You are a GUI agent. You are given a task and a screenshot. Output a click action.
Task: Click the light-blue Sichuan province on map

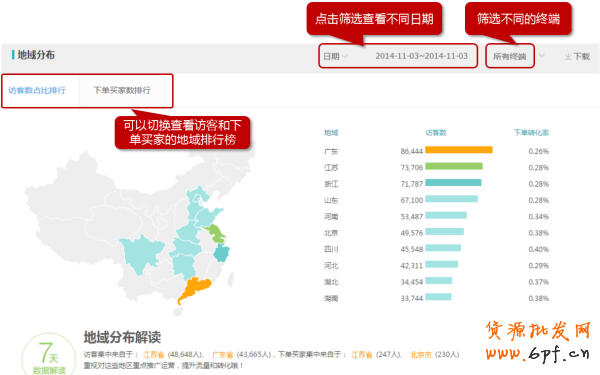pyautogui.click(x=141, y=253)
